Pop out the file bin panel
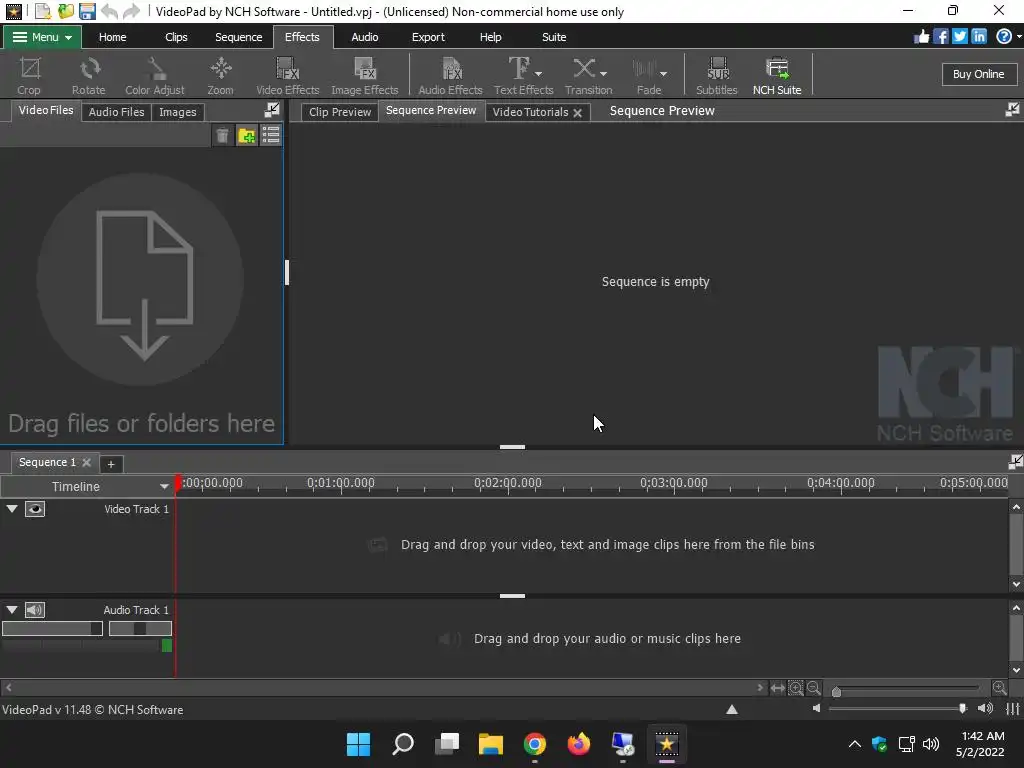1024x768 pixels. 272,110
